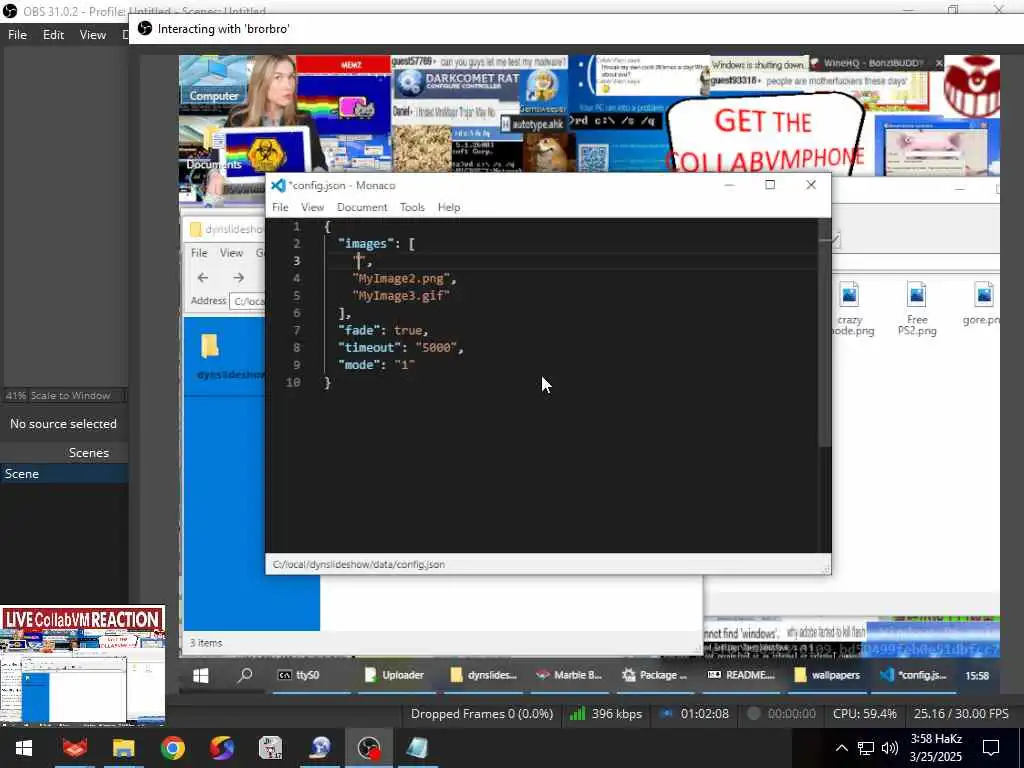Launch Google Chrome from host taskbar
Screen dimensions: 1024x768
172,748
